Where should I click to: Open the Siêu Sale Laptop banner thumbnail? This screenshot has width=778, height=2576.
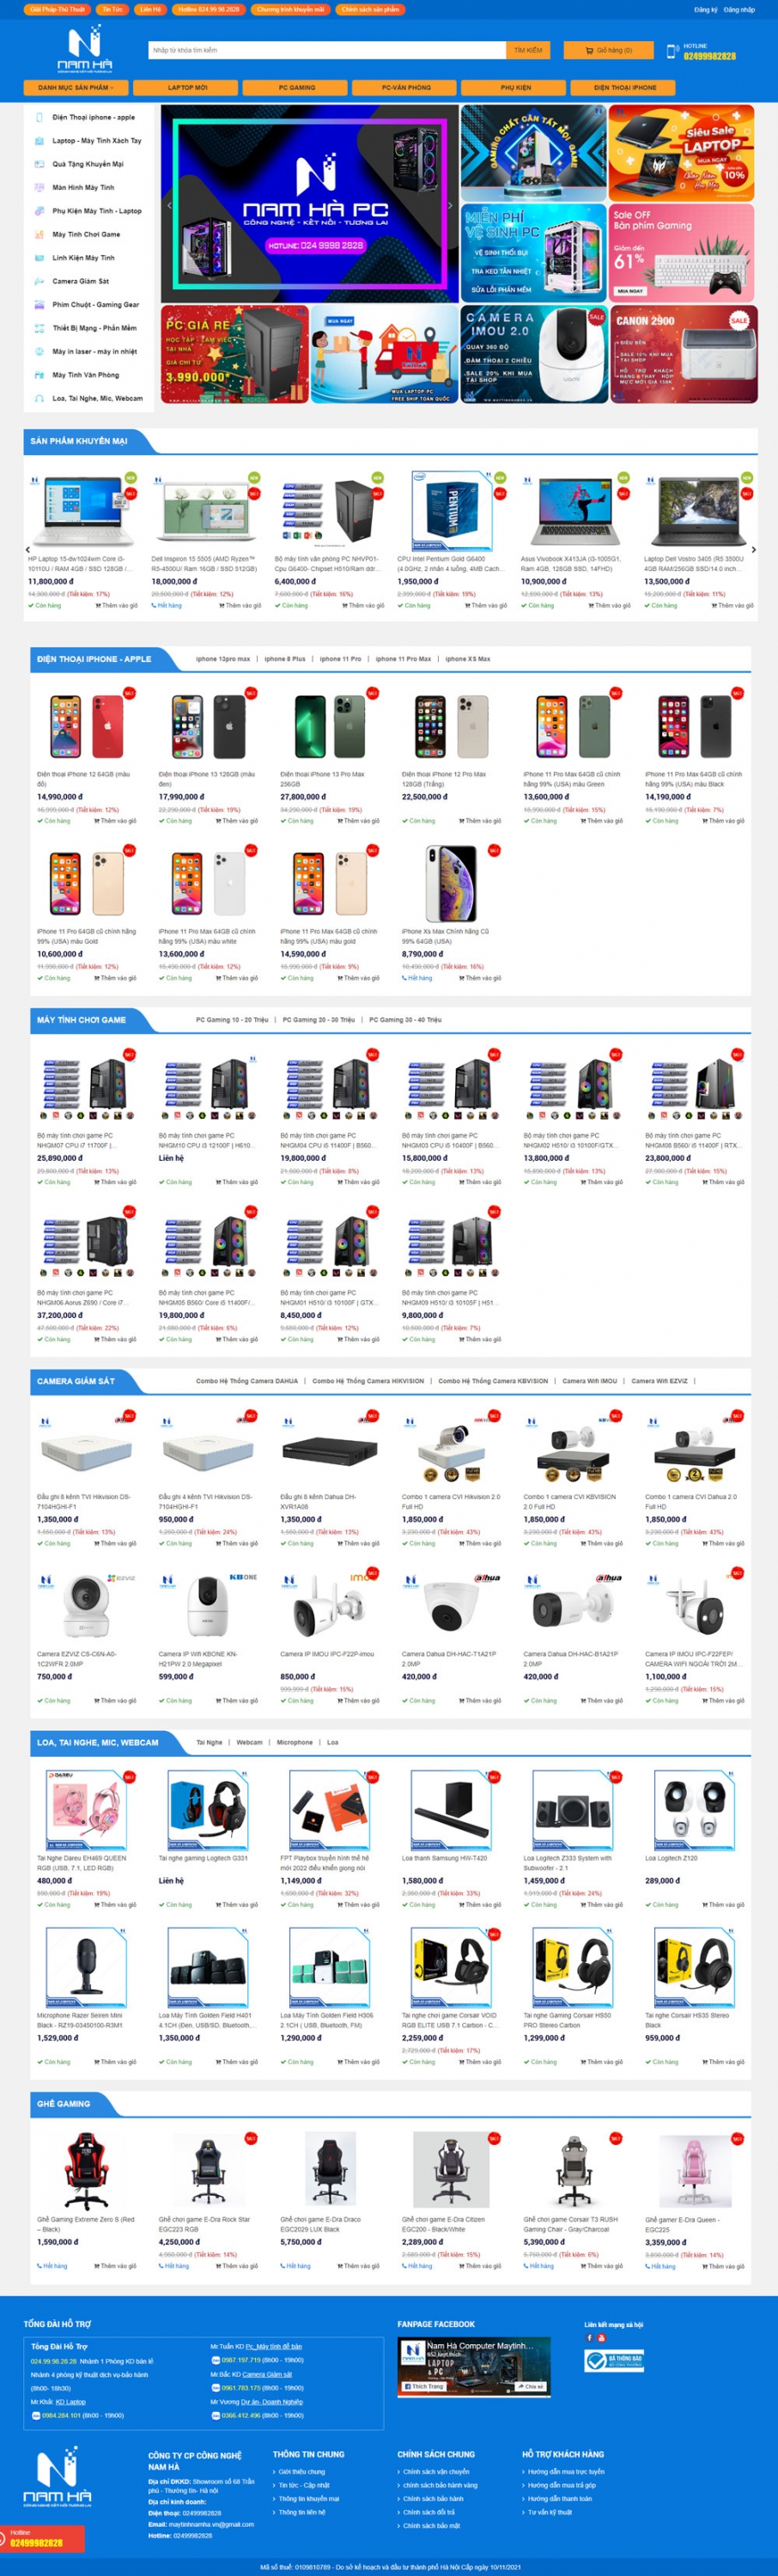681,153
